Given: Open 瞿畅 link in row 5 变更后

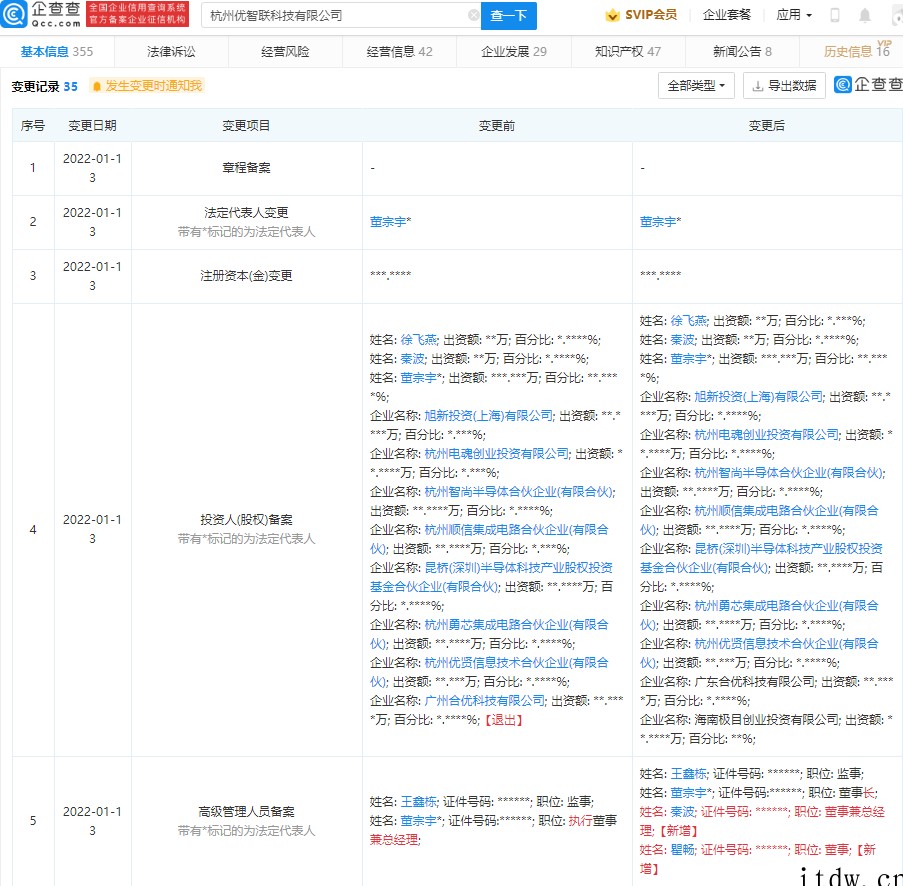Looking at the screenshot, I should pos(682,850).
